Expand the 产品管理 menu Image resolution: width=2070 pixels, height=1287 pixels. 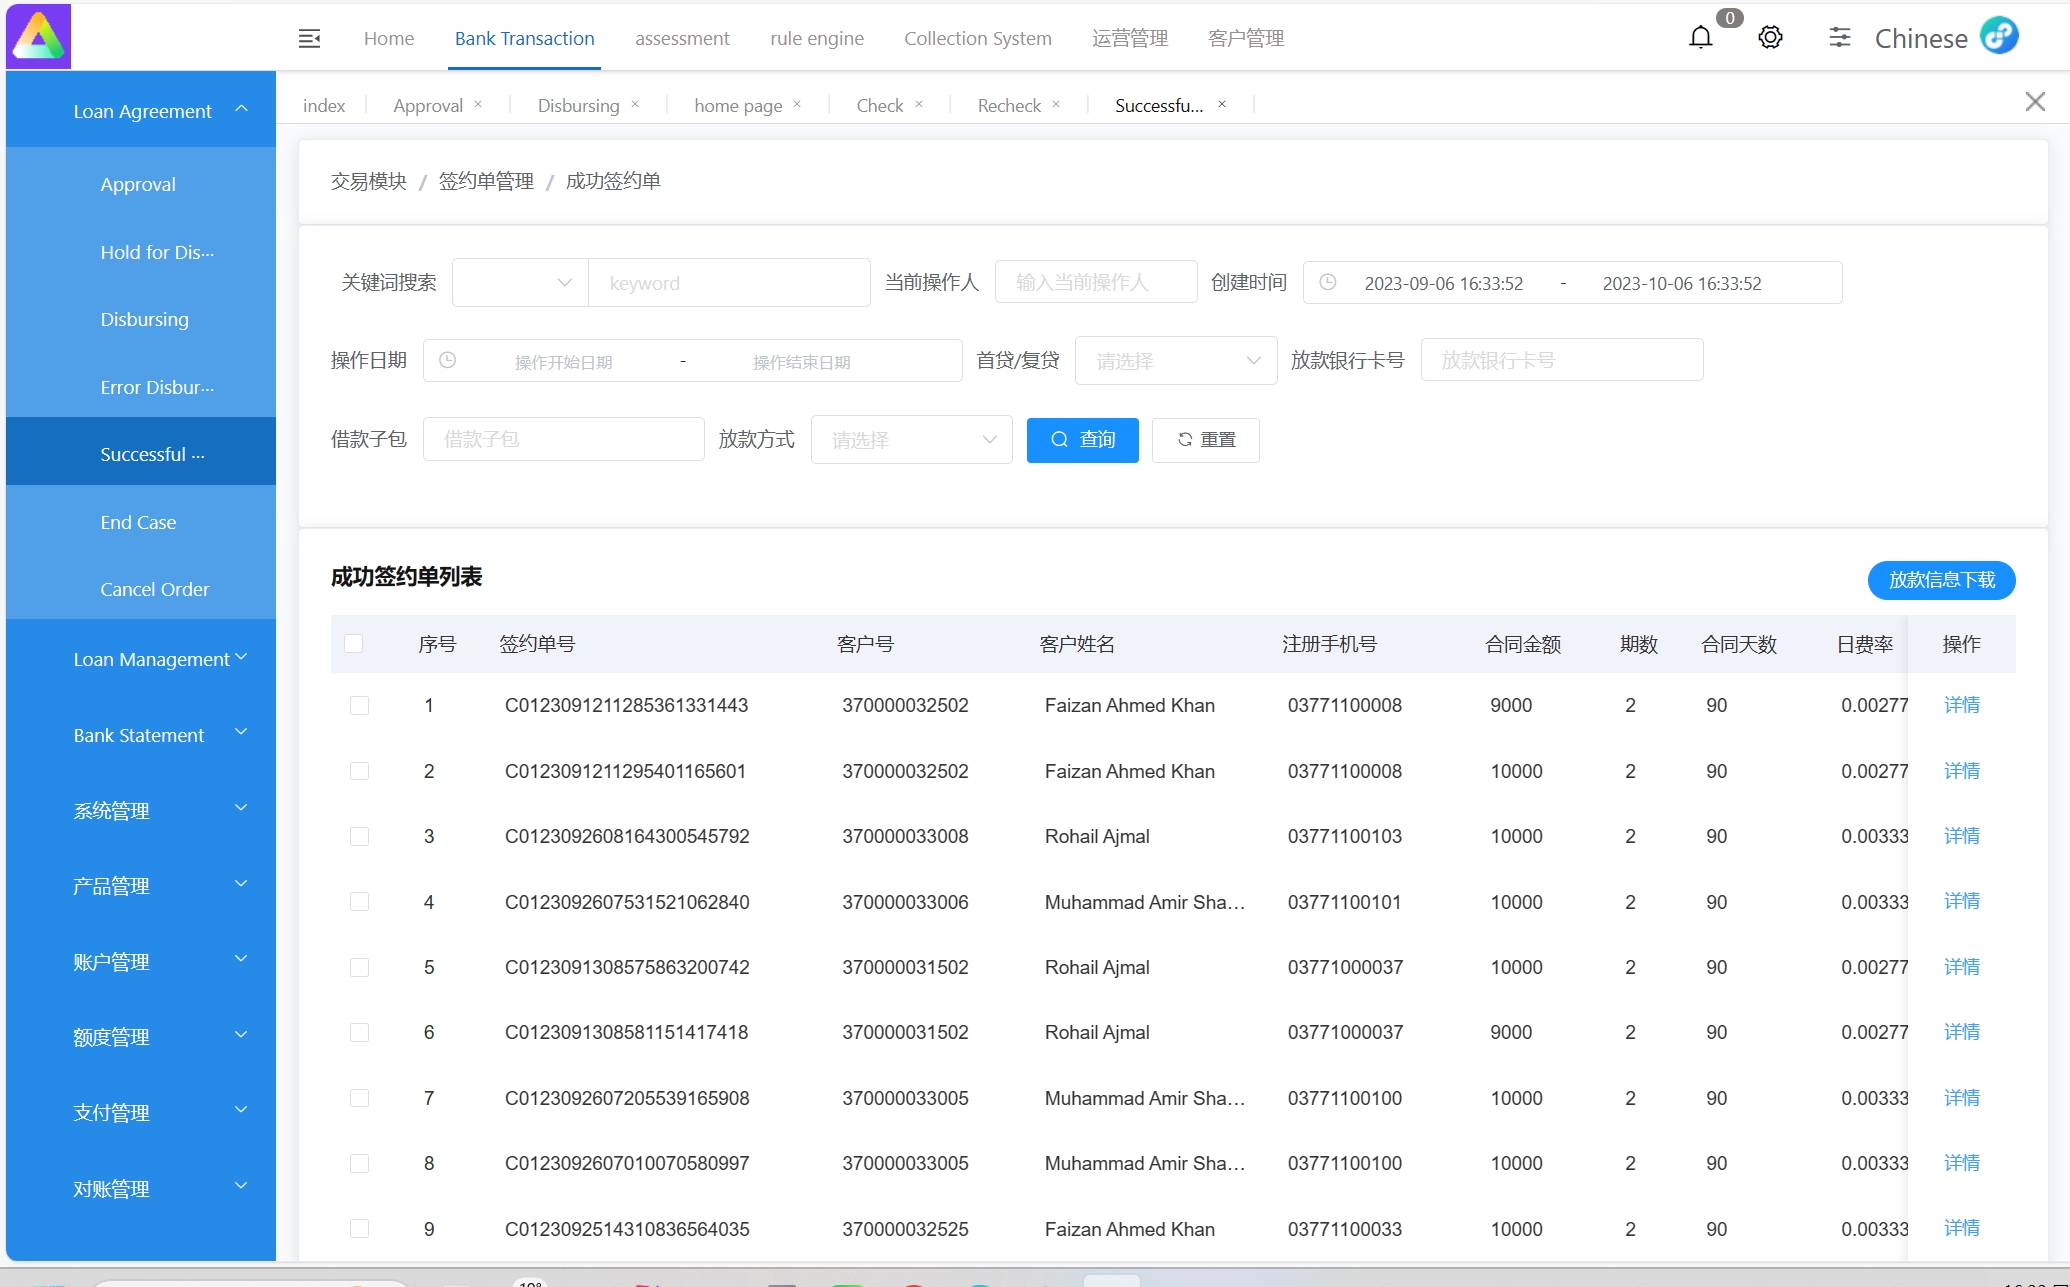(141, 885)
